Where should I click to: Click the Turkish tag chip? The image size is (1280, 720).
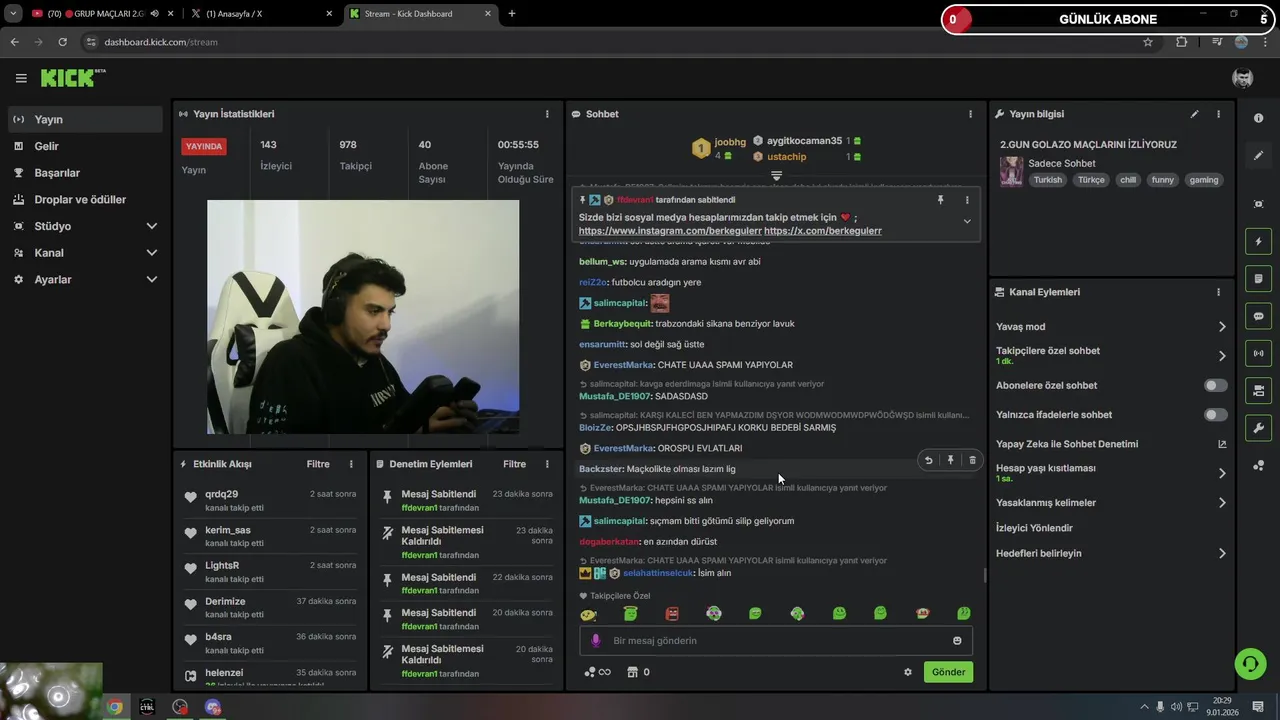pyautogui.click(x=1048, y=180)
